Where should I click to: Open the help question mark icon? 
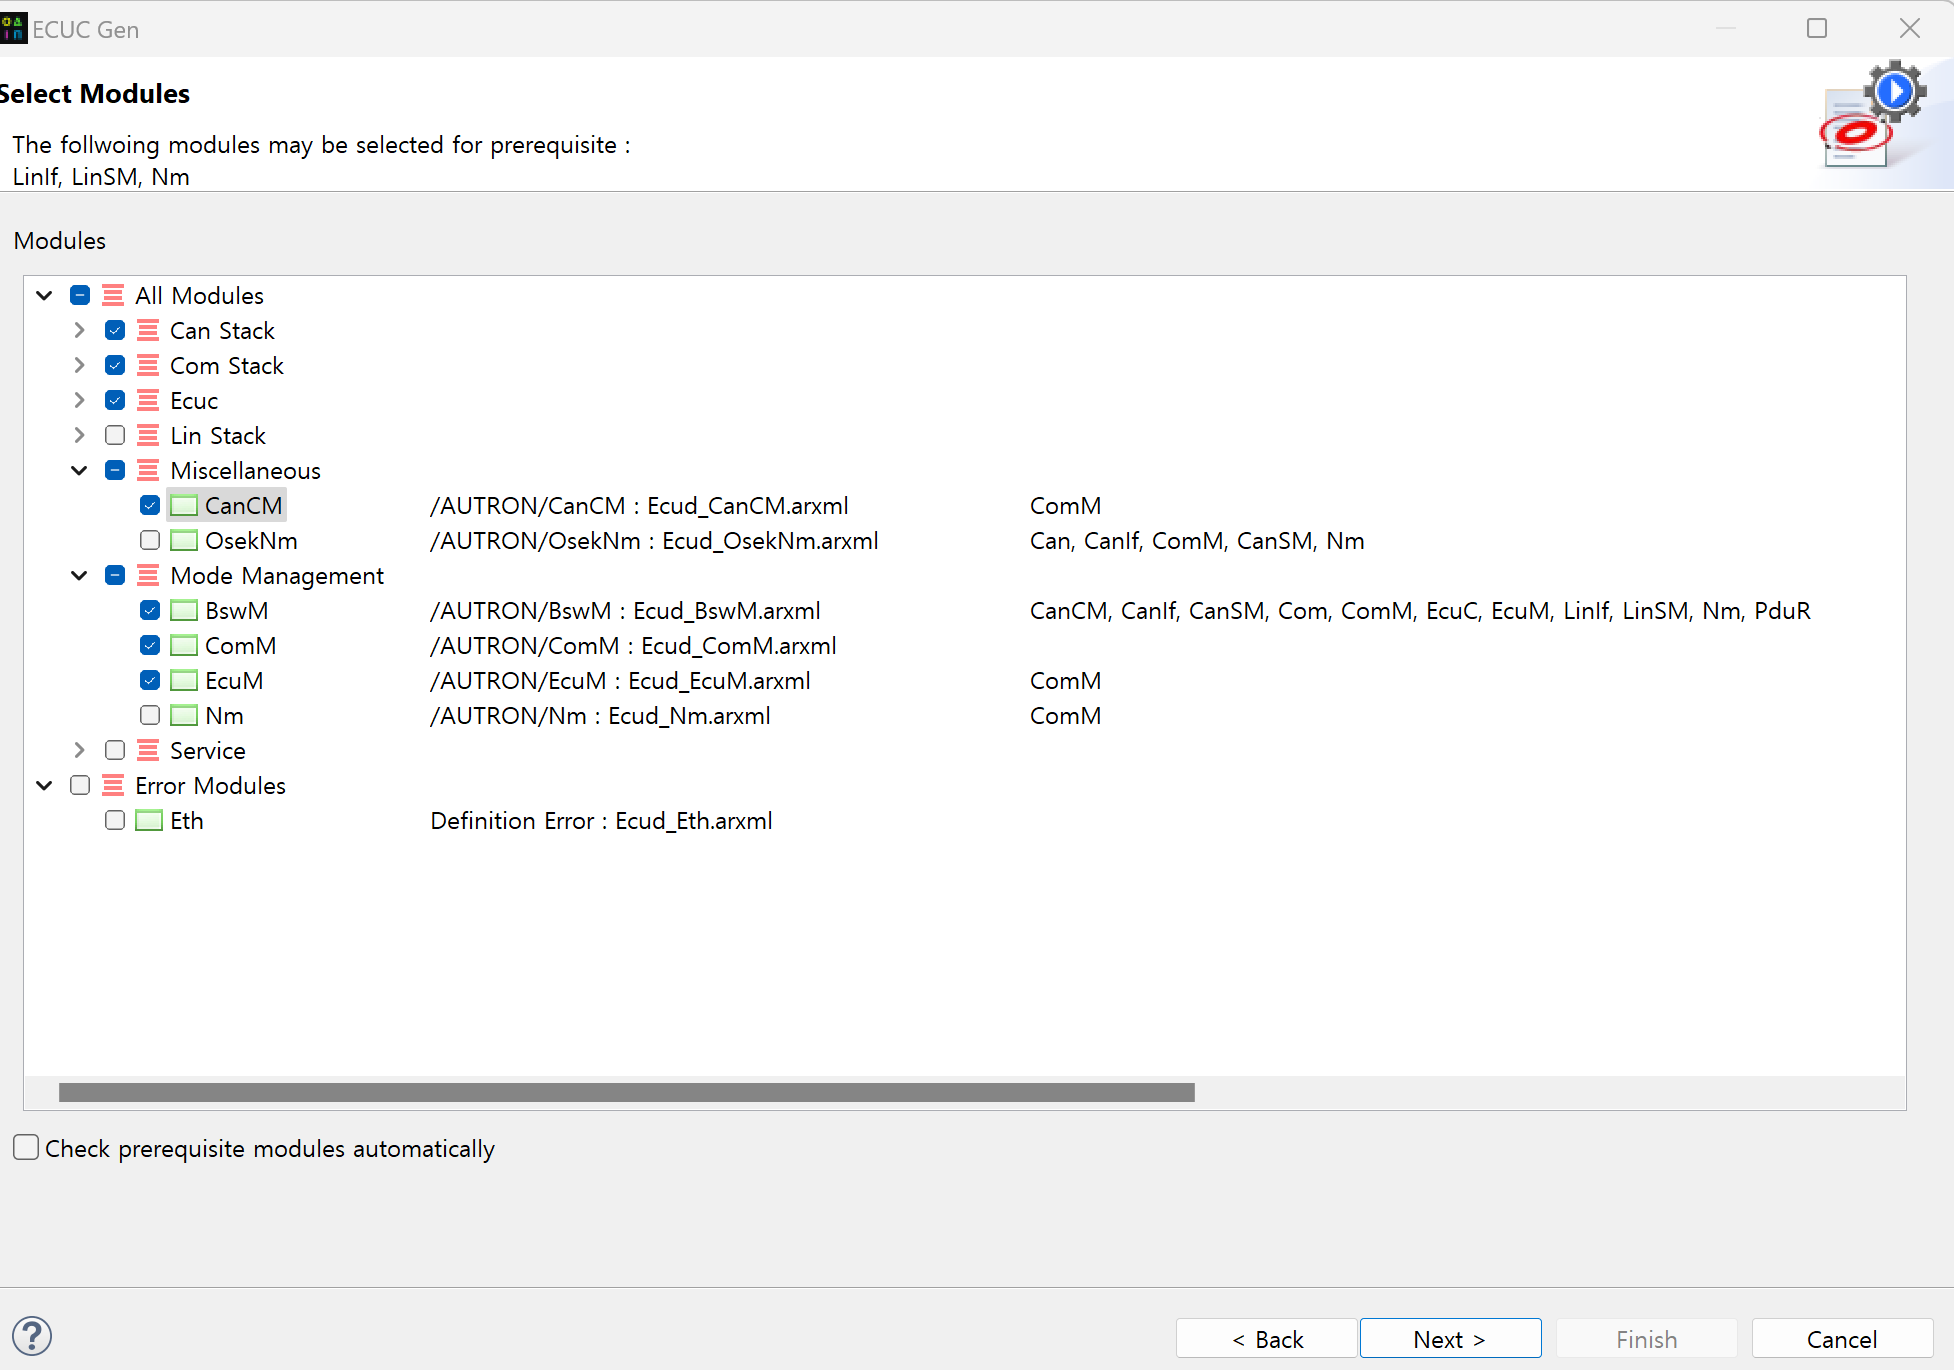coord(32,1336)
